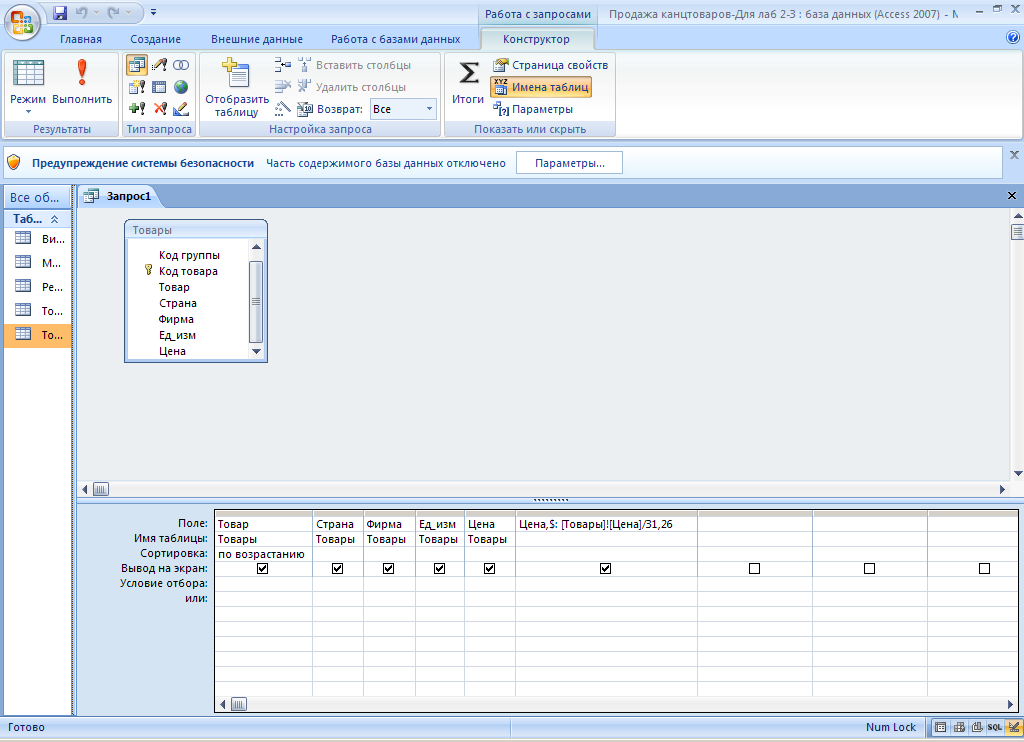The height and width of the screenshot is (742, 1024).
Task: Redo the action in quick access toolbar
Action: [113, 12]
